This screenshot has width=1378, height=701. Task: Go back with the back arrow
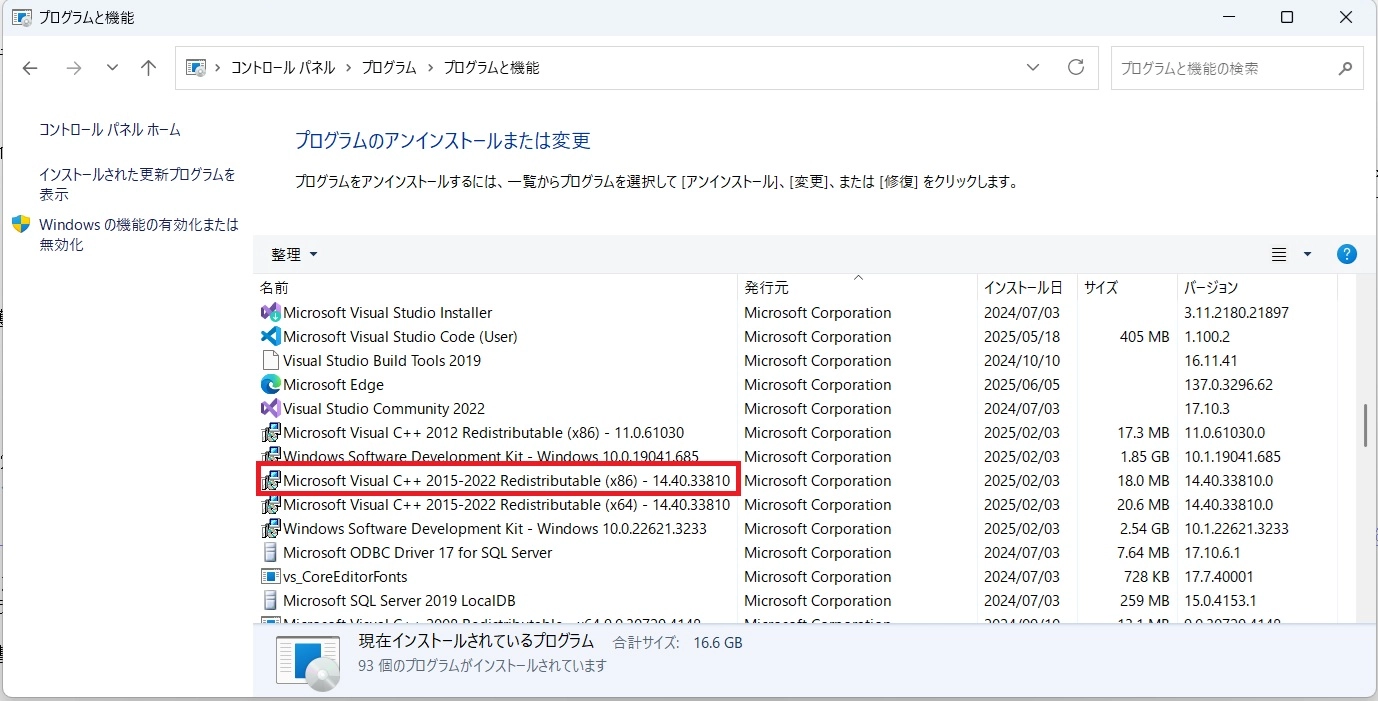click(30, 68)
